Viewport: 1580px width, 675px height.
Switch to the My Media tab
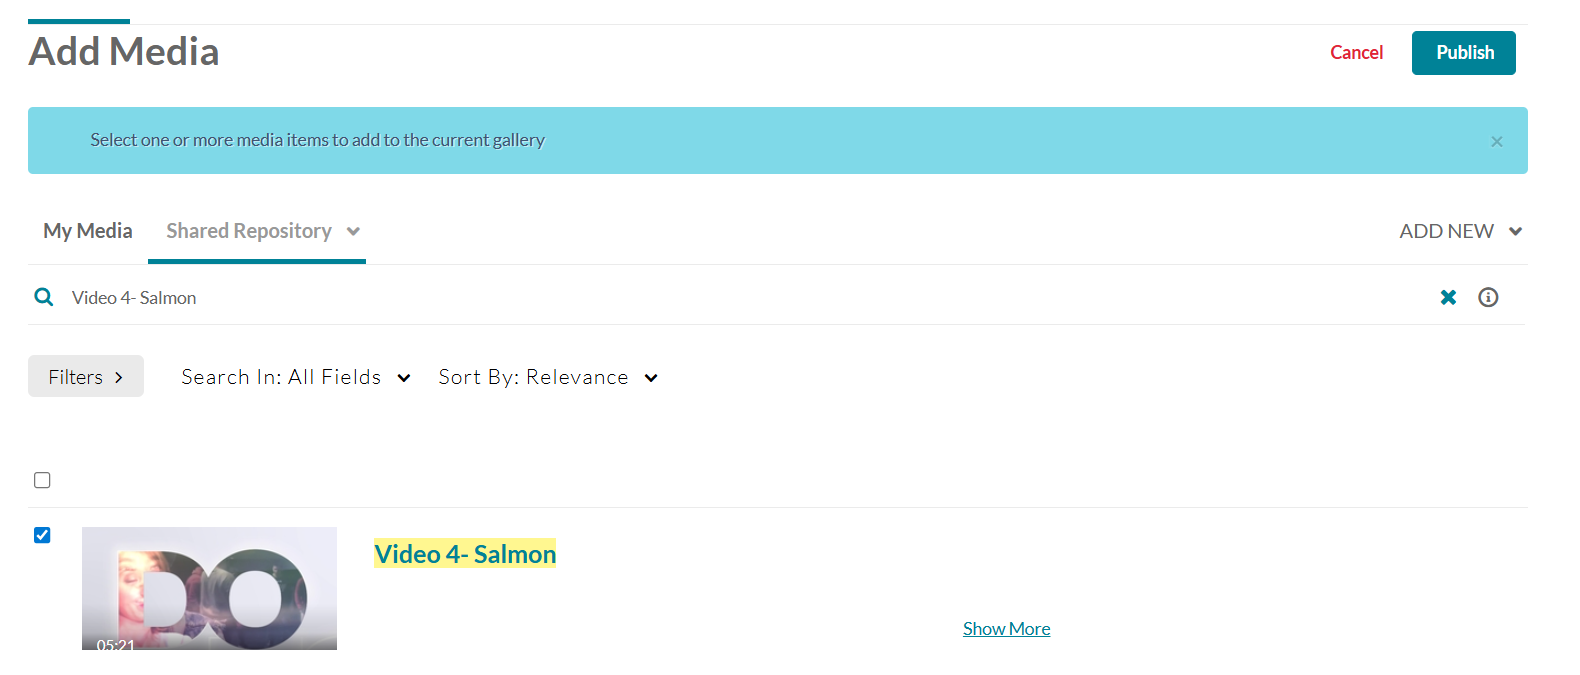87,231
